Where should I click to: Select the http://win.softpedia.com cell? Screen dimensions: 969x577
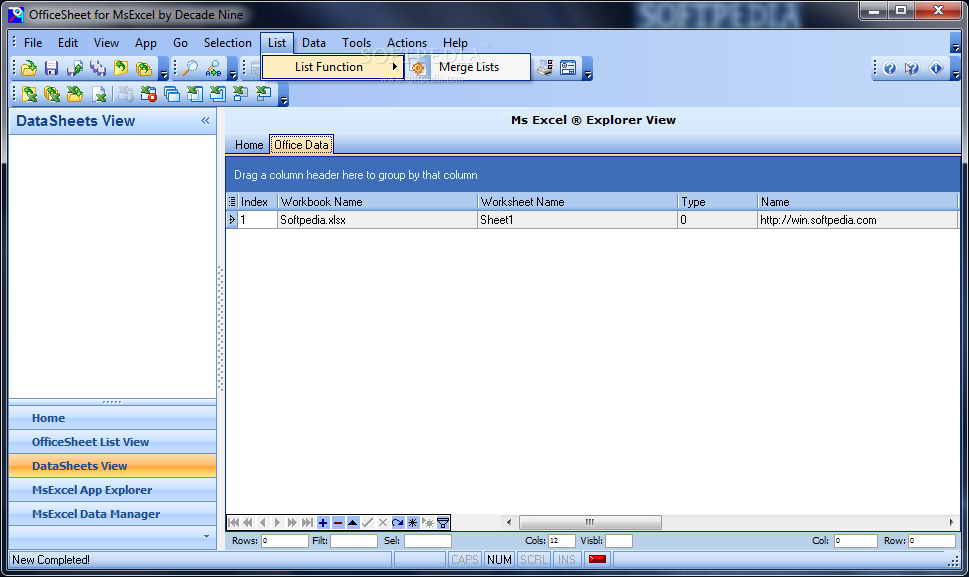pyautogui.click(x=857, y=219)
